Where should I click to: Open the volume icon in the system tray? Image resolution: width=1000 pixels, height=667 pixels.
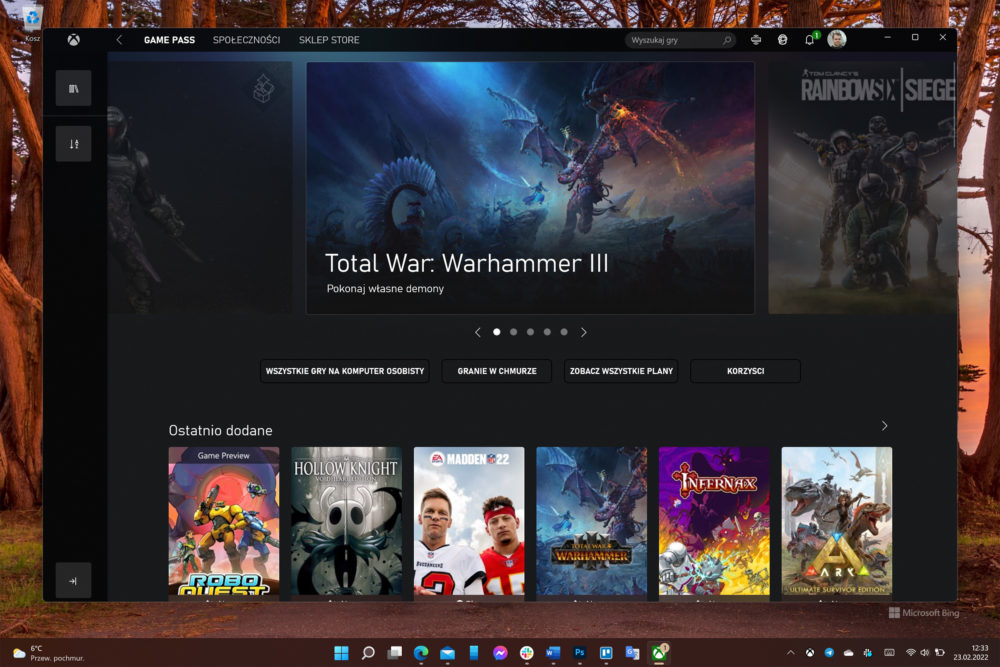(925, 653)
